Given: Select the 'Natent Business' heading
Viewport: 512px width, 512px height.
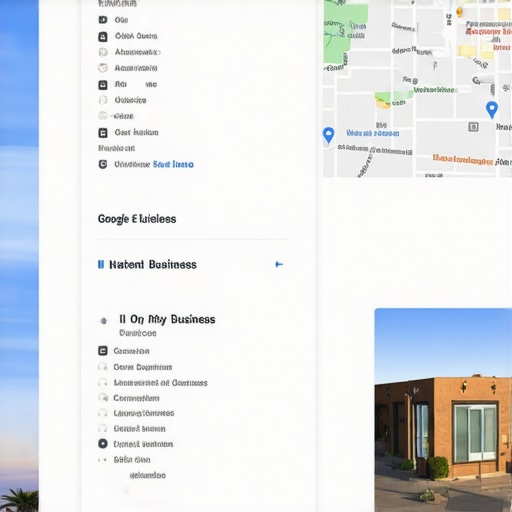Looking at the screenshot, I should pos(153,265).
